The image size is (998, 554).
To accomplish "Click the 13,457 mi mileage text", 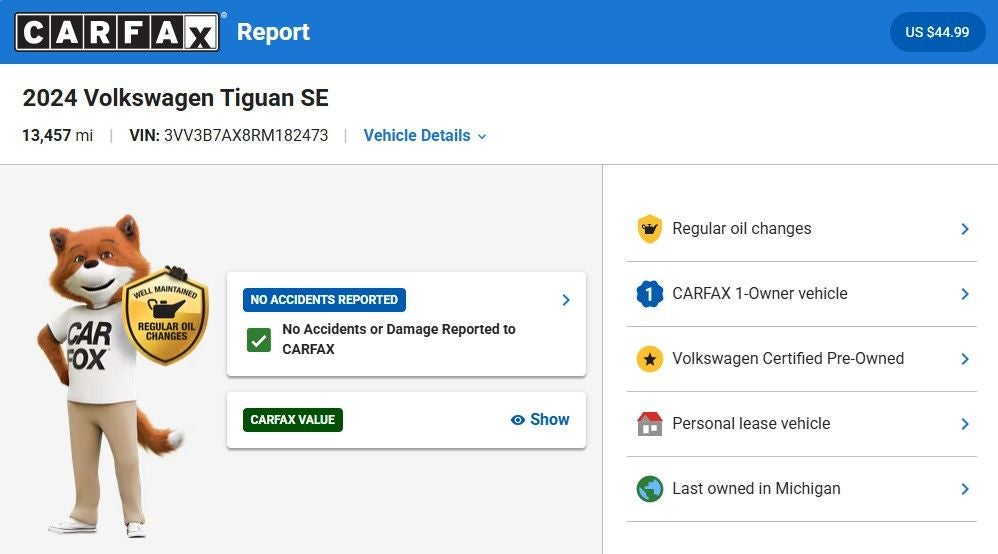I will click(x=57, y=136).
